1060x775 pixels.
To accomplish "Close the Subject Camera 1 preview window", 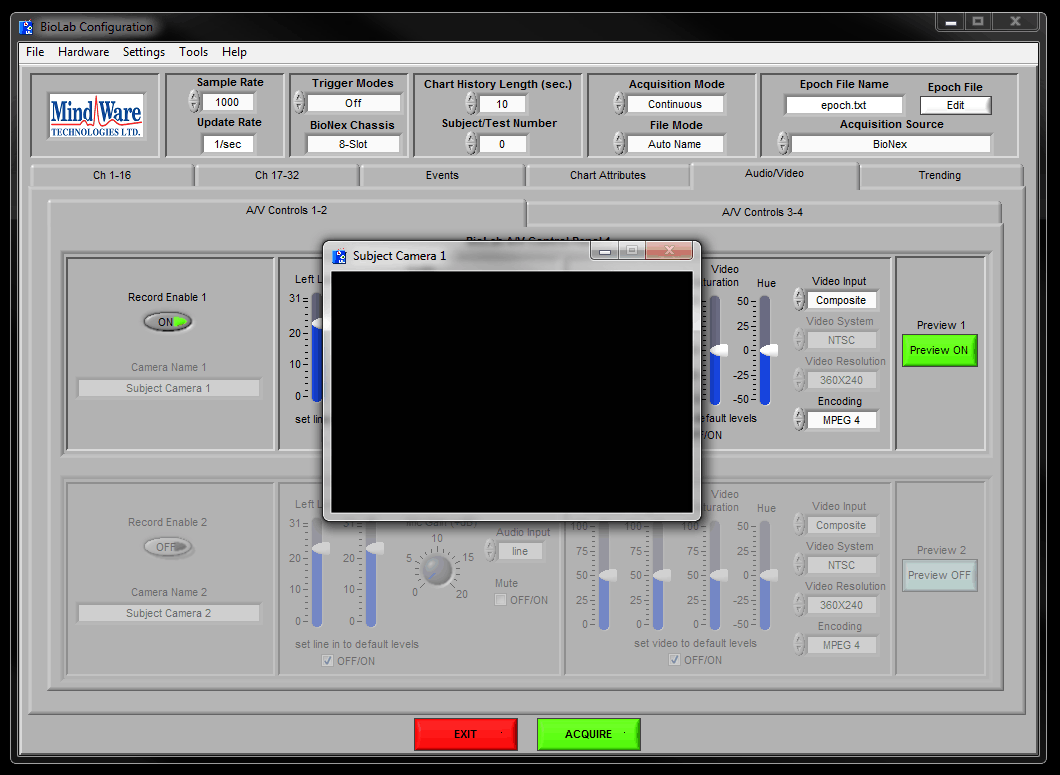I will click(x=669, y=250).
